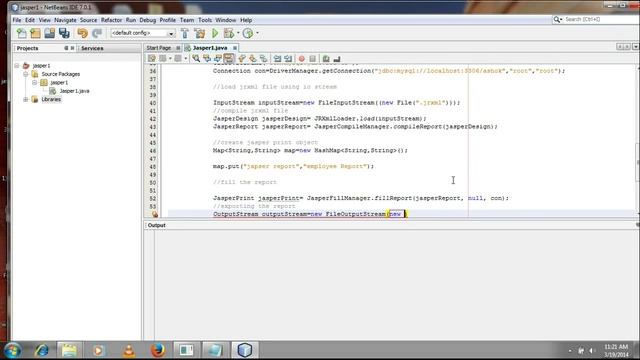Click the Redo arrow icon

(97, 33)
